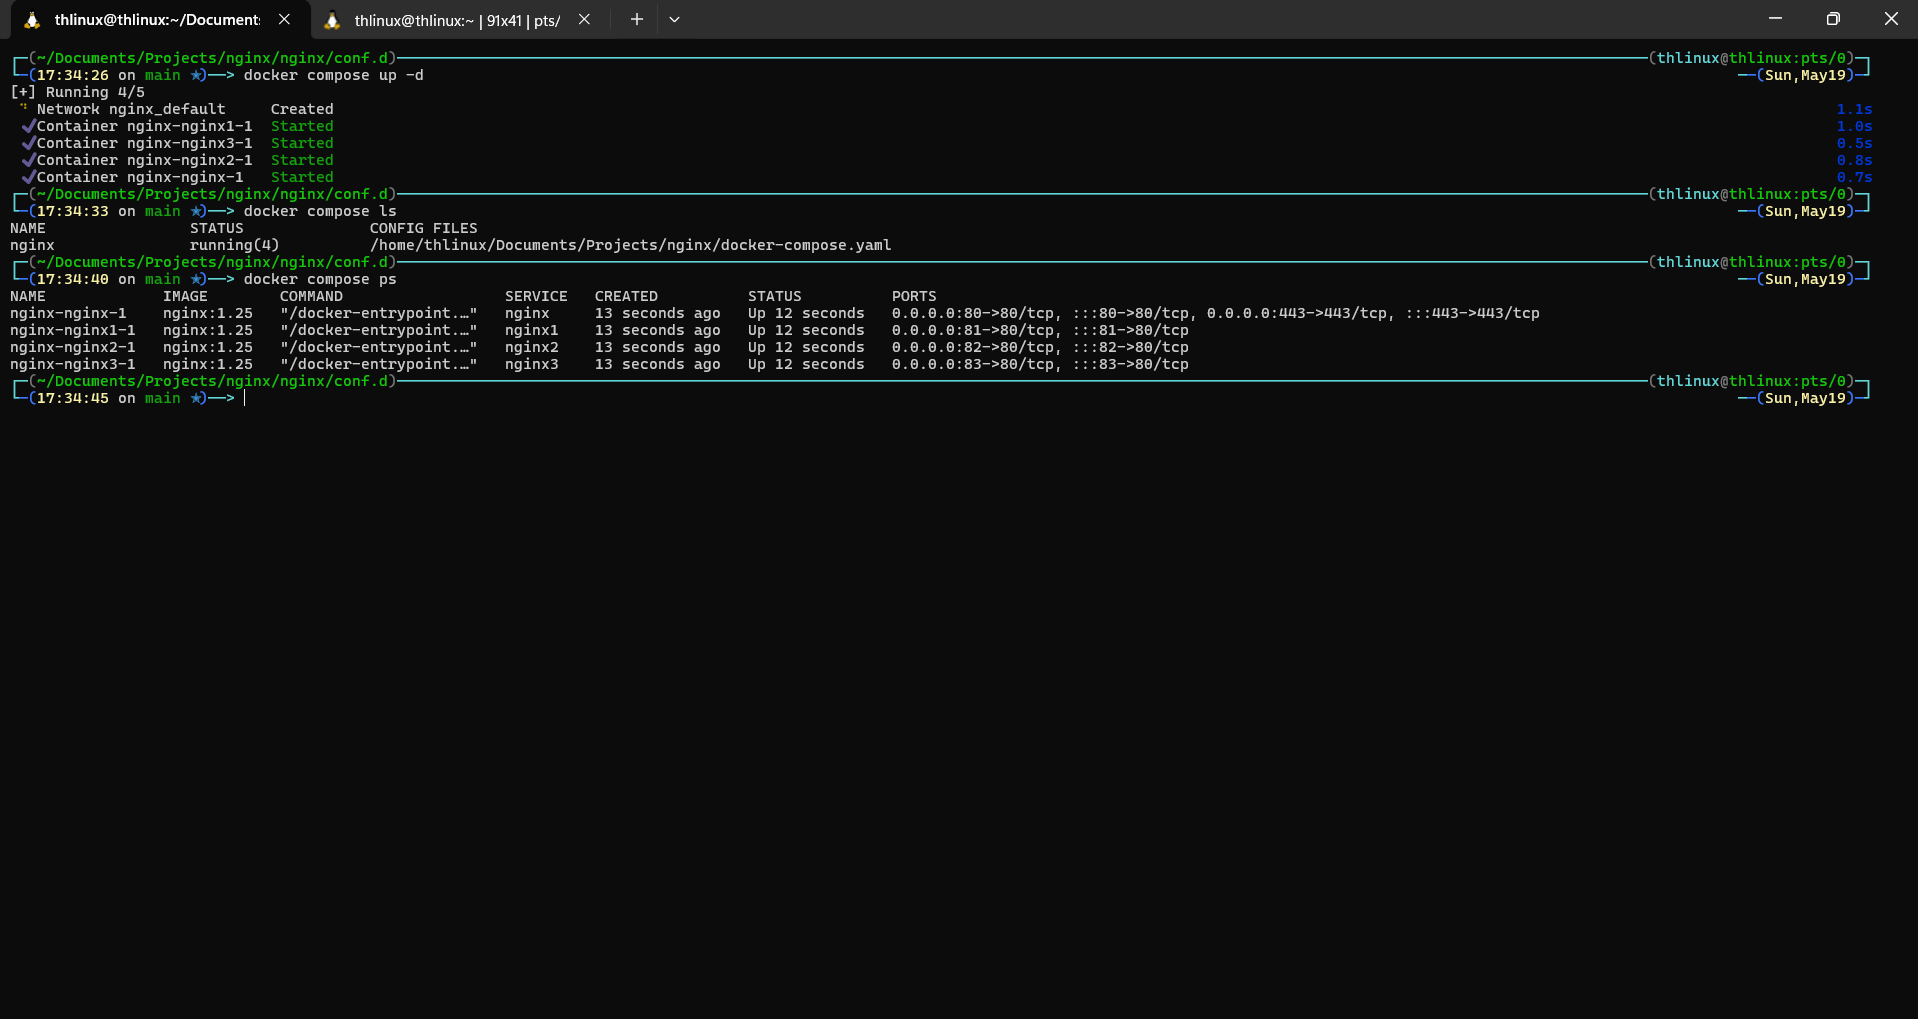This screenshot has height=1019, width=1918.
Task: Click 'Container nginx-nginx3-1' line
Action: [x=145, y=144]
